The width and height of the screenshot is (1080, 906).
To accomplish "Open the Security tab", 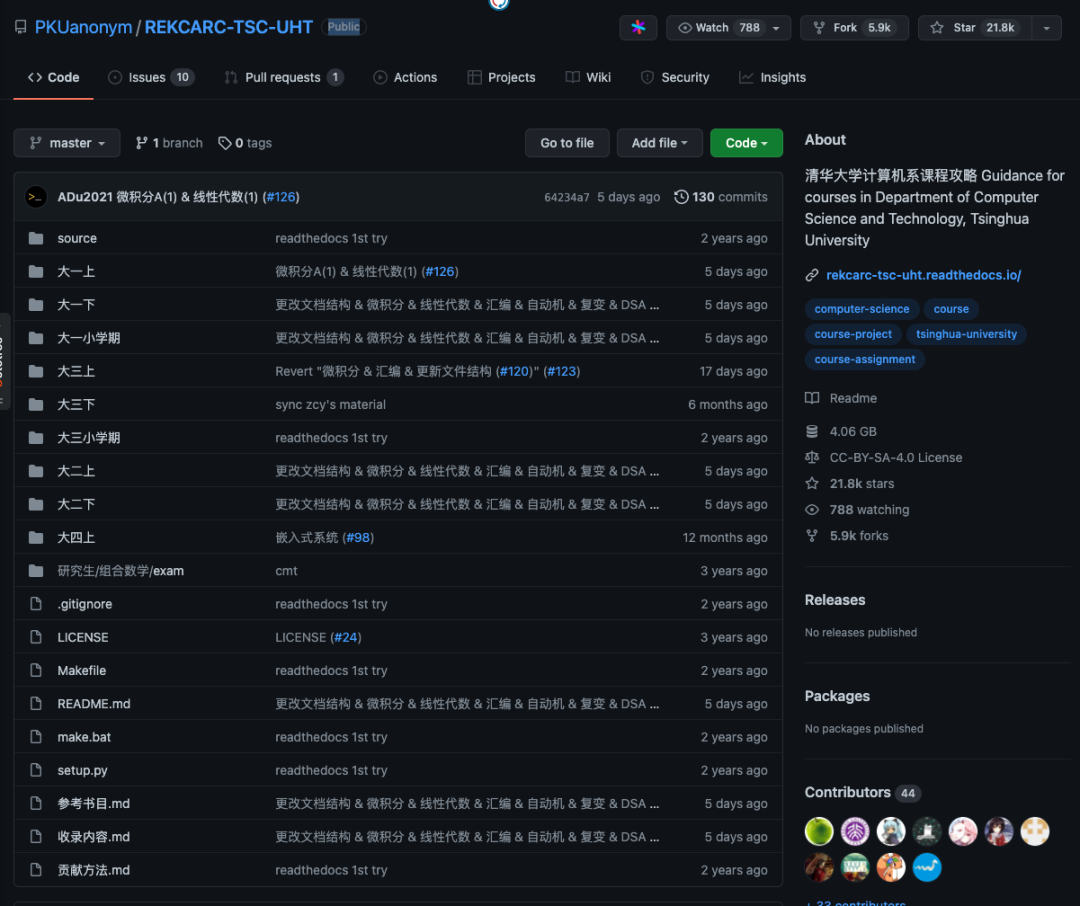I will pos(675,77).
